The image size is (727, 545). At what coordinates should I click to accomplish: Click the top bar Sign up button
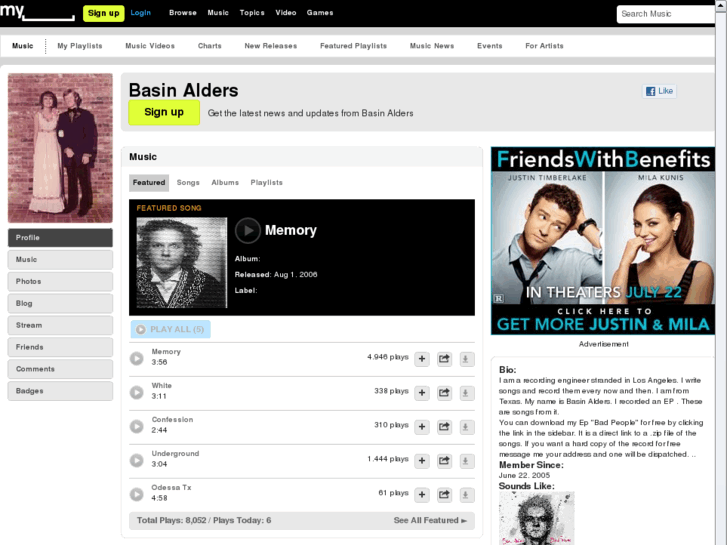pyautogui.click(x=103, y=13)
